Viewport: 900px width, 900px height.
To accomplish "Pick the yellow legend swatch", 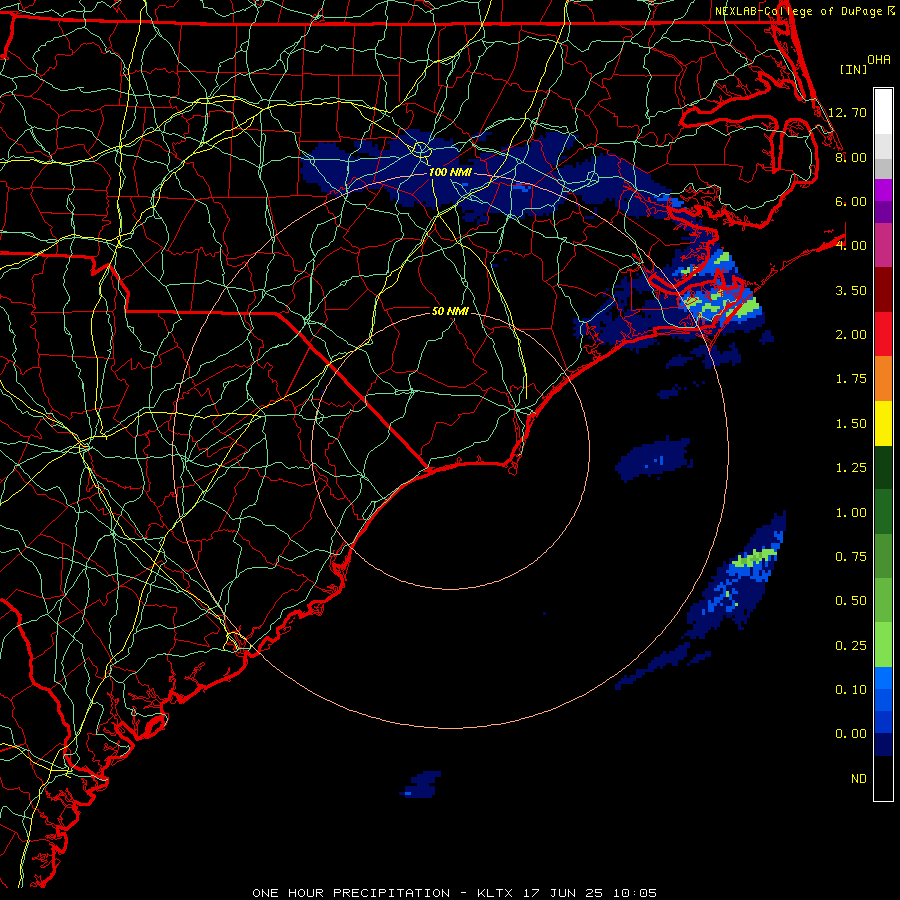I will (883, 423).
